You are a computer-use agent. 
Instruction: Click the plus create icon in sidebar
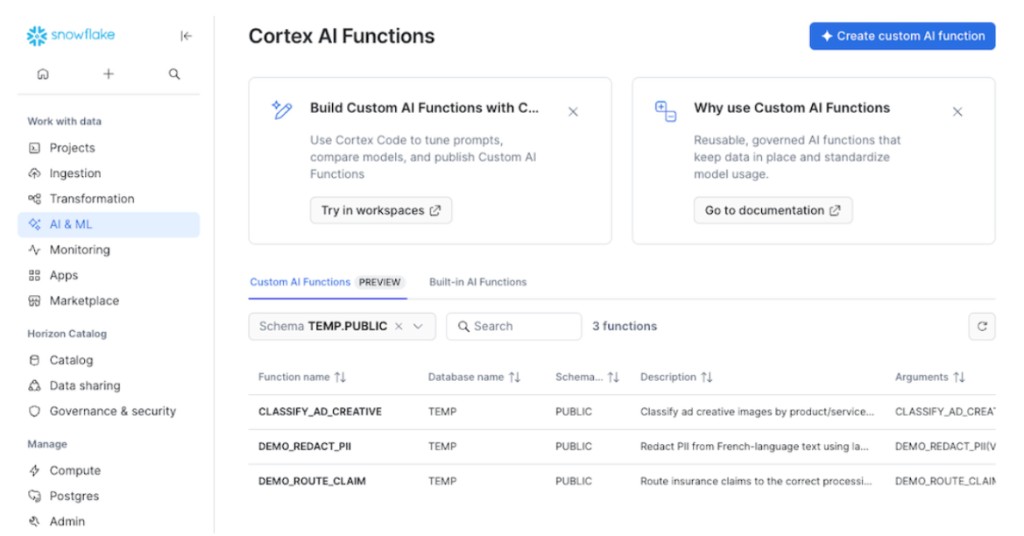pyautogui.click(x=108, y=74)
